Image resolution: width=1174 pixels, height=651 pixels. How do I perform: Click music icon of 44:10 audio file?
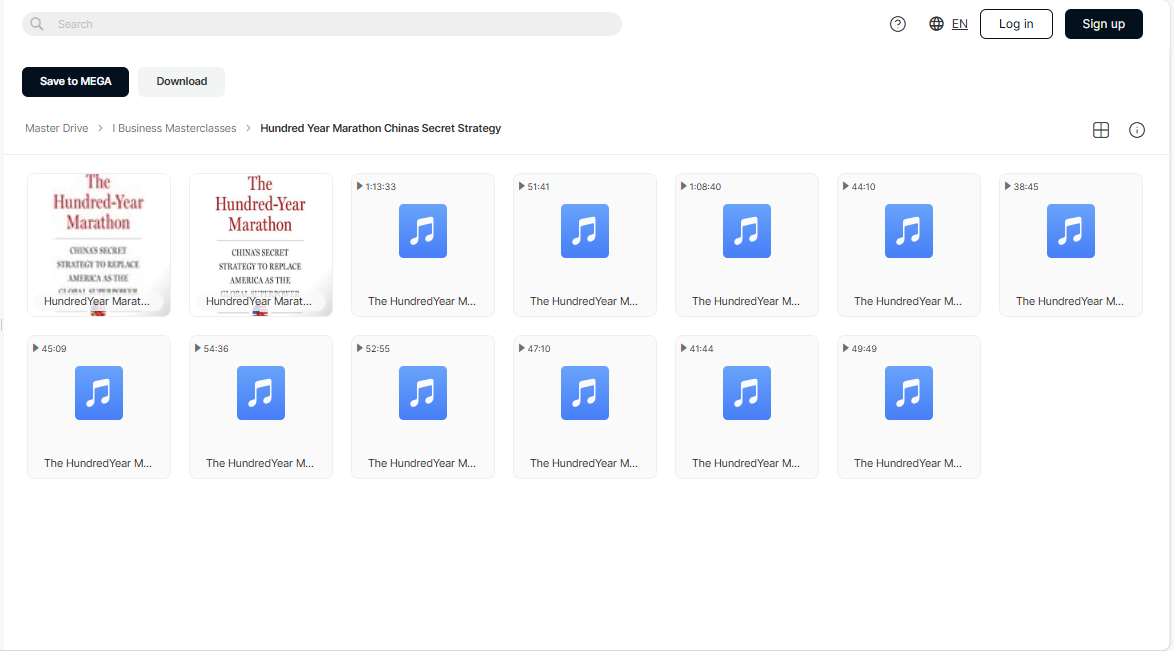tap(909, 231)
